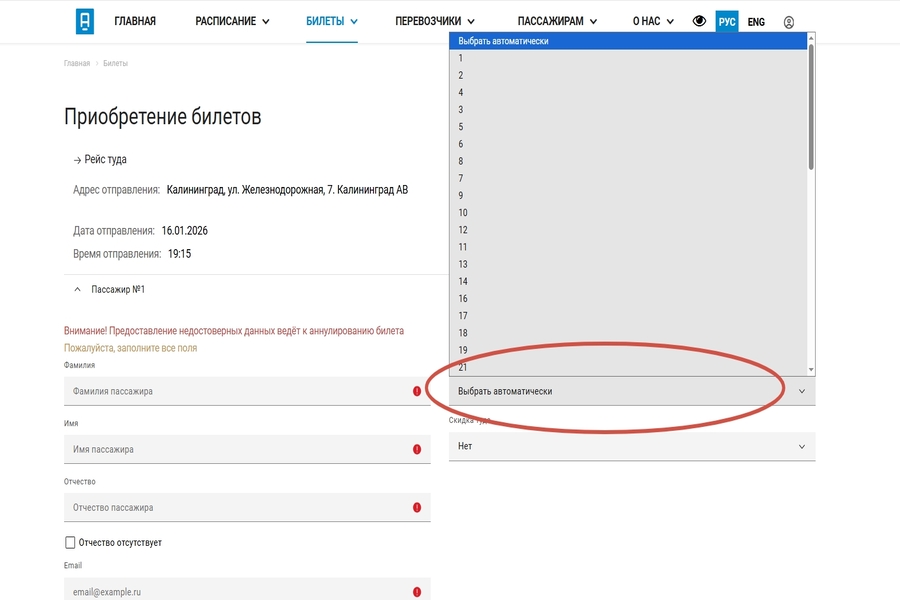Screen dimensions: 900x600
Task: Click error icon in Email field
Action: 417,592
